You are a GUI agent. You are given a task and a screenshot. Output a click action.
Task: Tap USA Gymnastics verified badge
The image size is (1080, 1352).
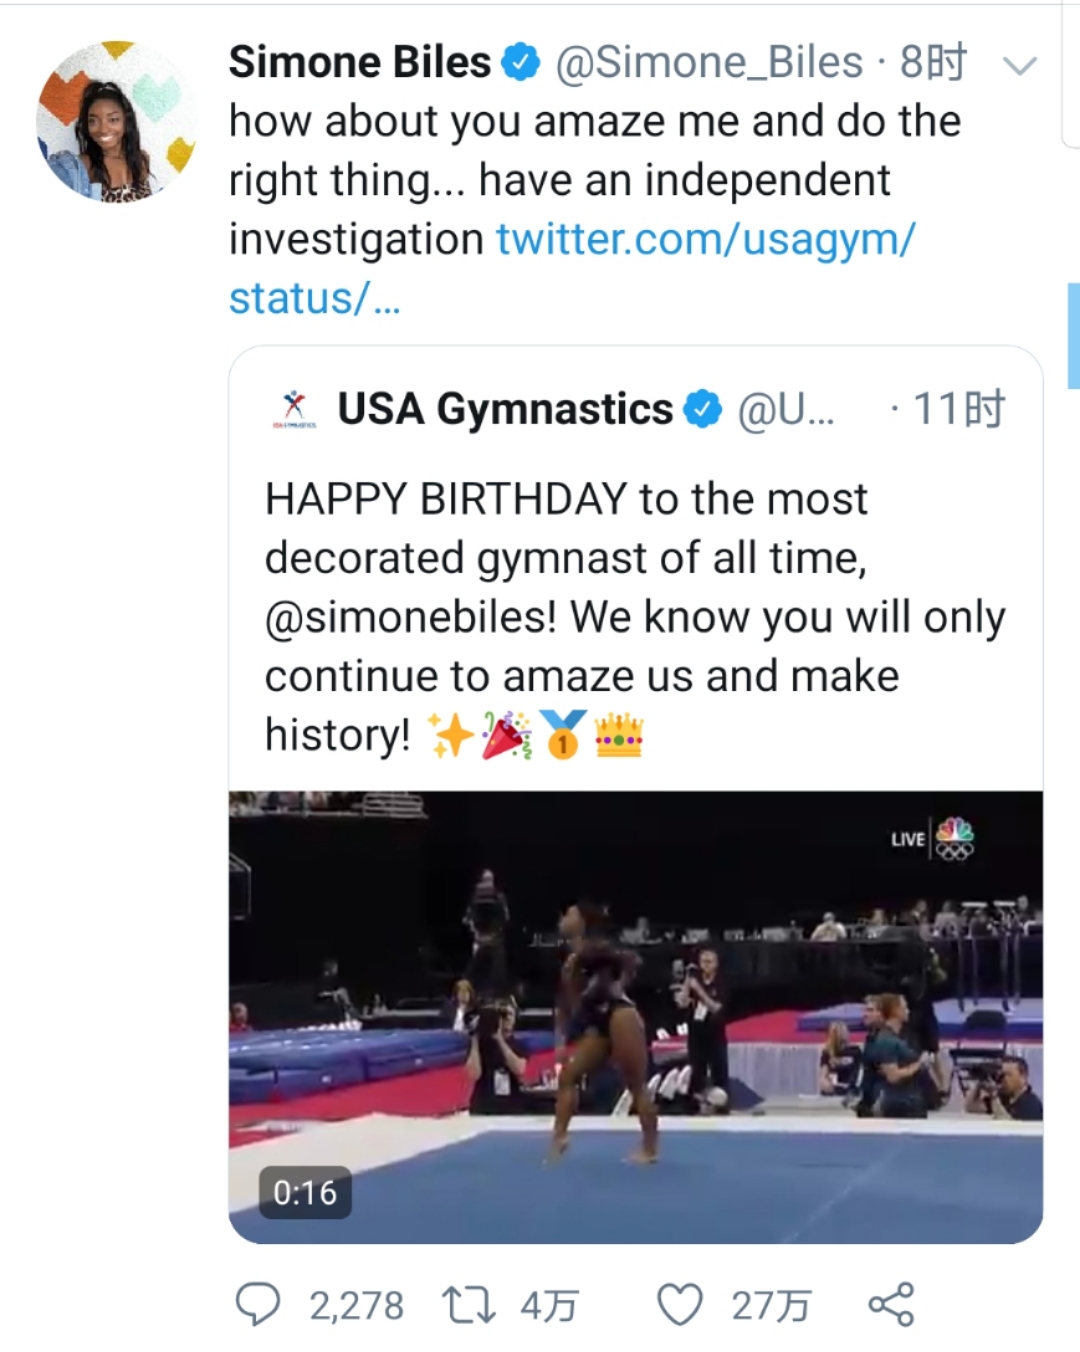point(703,409)
